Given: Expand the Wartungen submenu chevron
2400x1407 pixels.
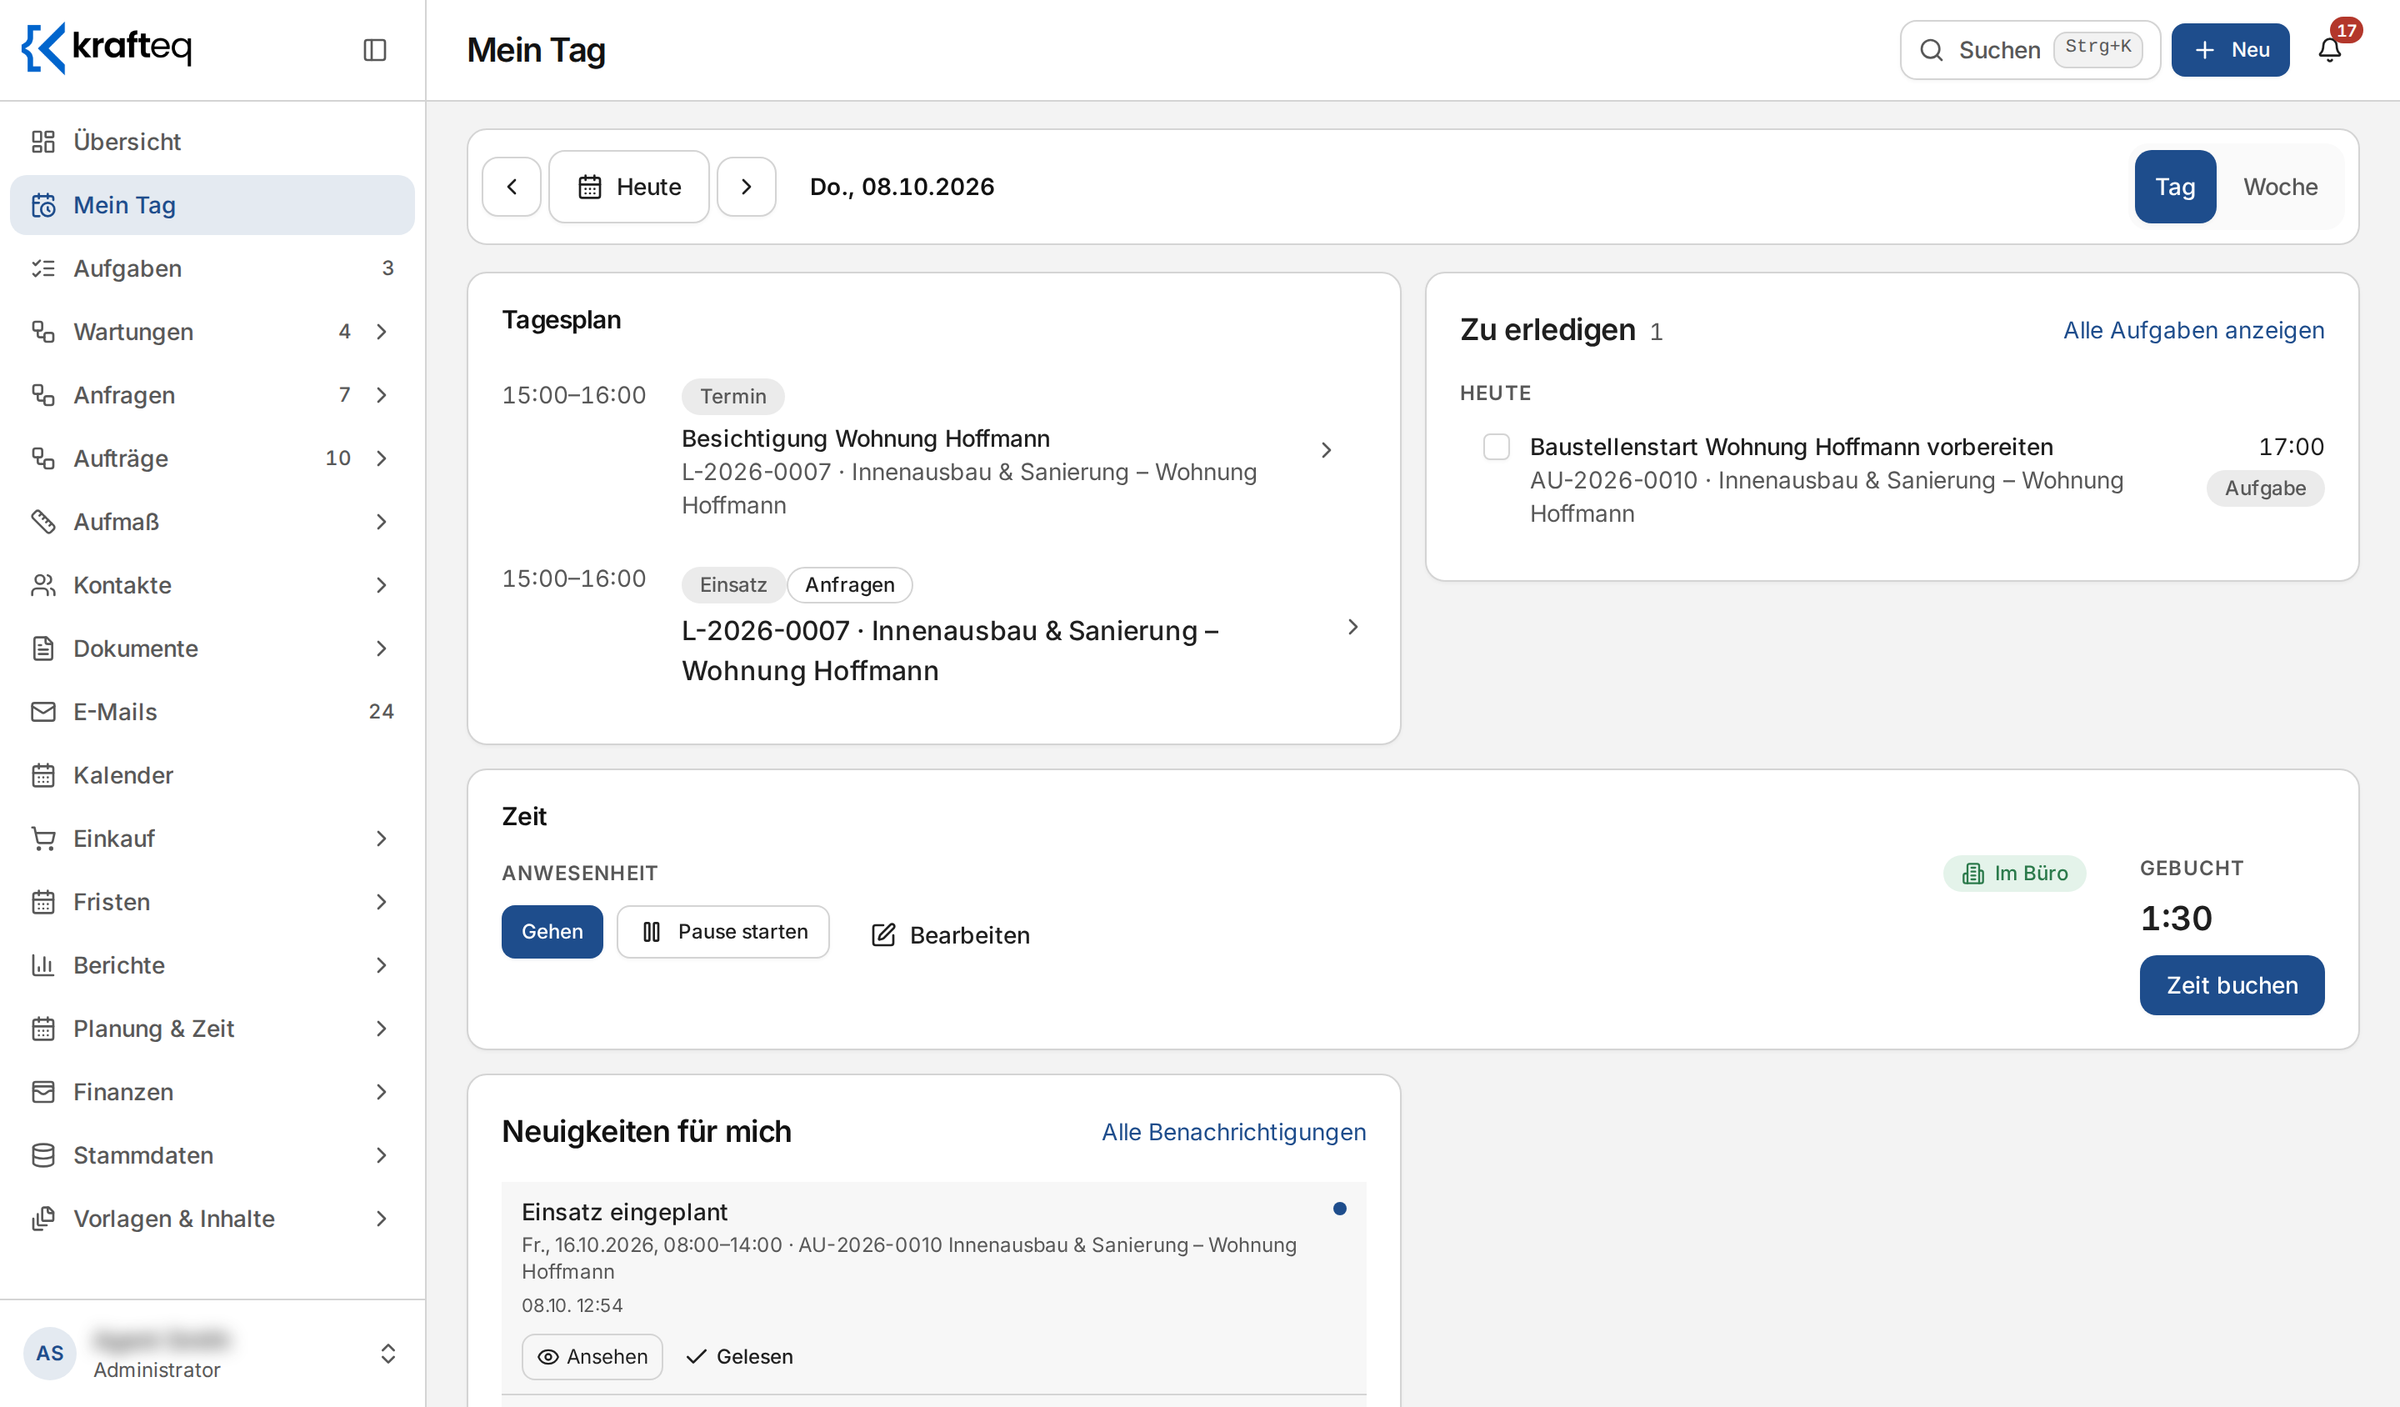Looking at the screenshot, I should 381,332.
